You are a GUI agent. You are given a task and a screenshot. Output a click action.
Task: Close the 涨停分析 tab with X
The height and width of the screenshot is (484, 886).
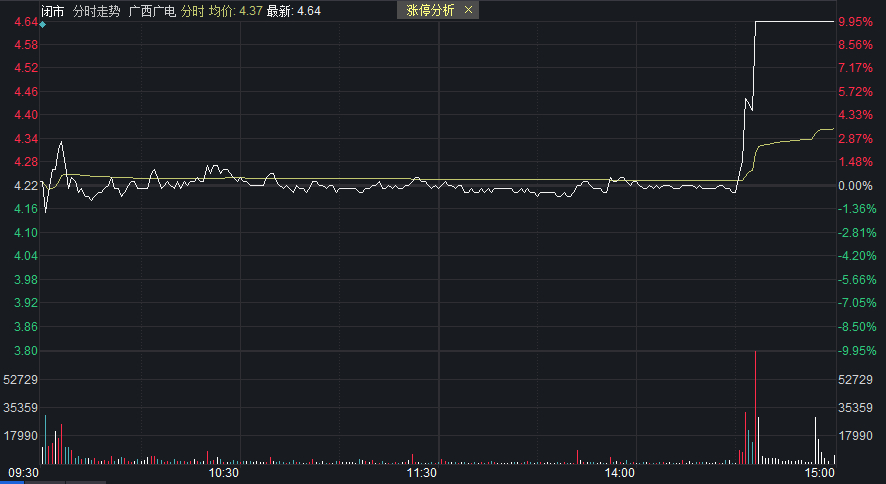pos(468,10)
